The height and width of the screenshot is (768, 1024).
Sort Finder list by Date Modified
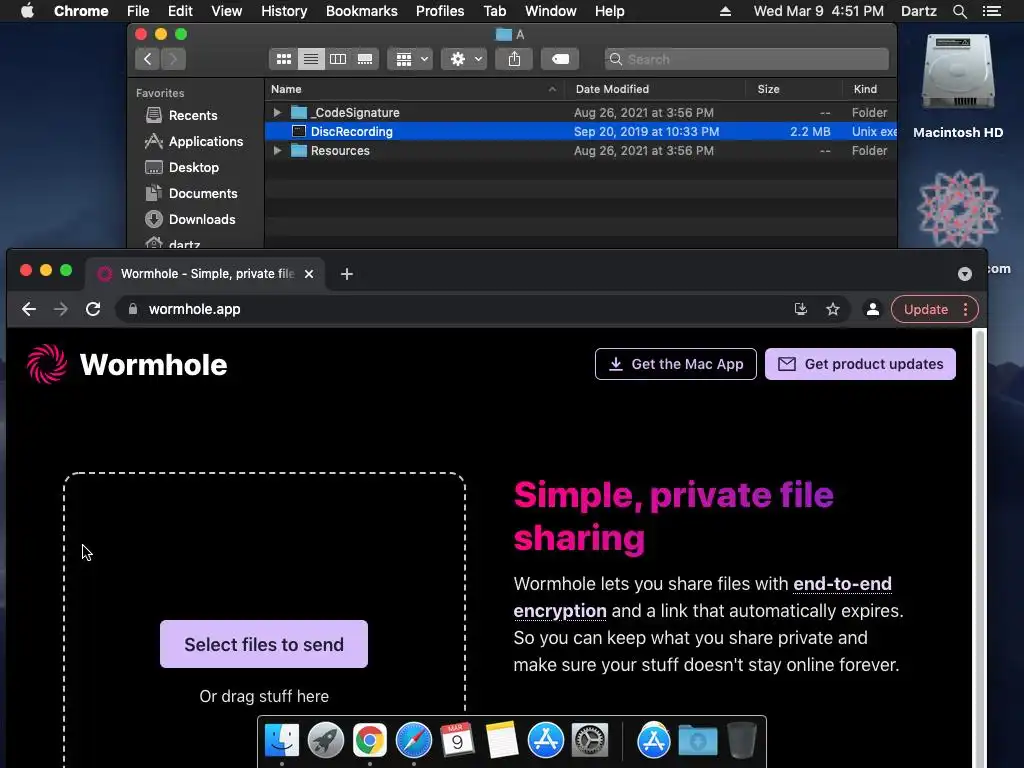click(656, 89)
